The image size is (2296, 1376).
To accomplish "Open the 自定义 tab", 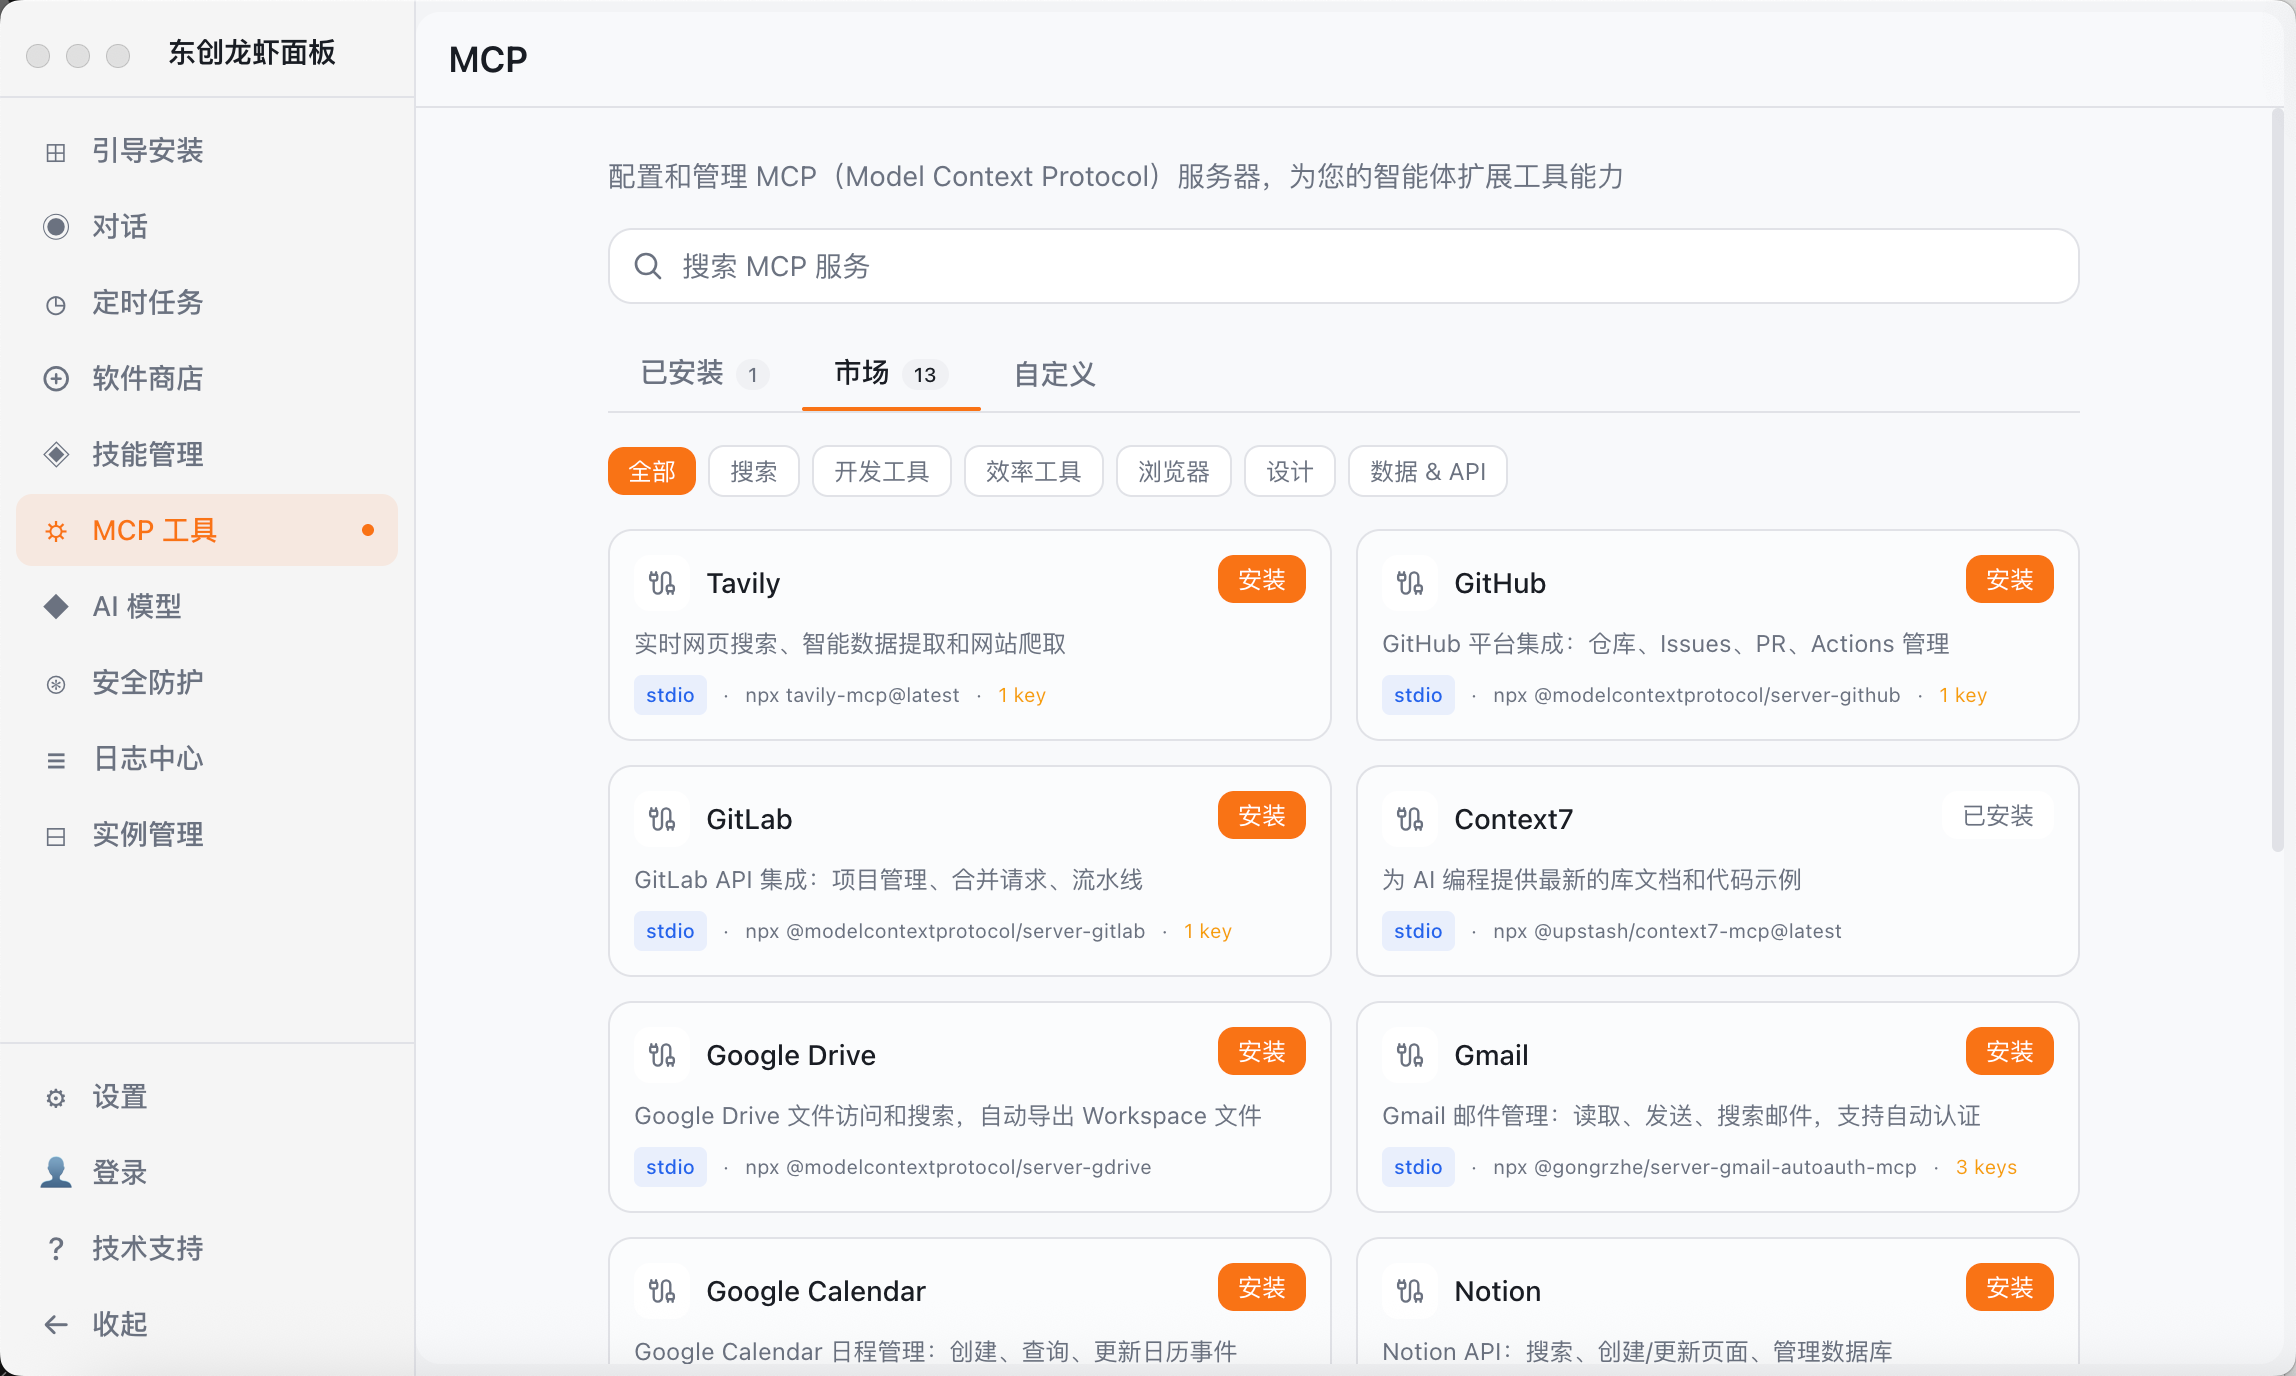I will 1054,373.
